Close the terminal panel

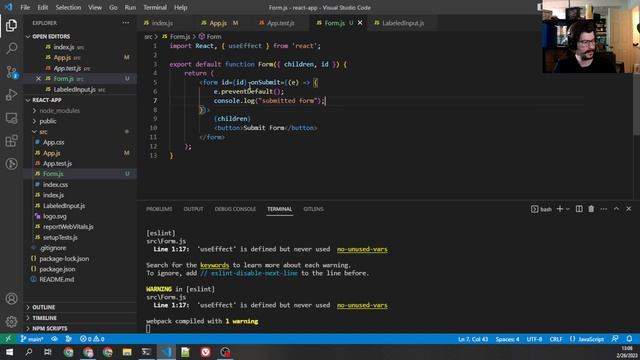click(629, 209)
